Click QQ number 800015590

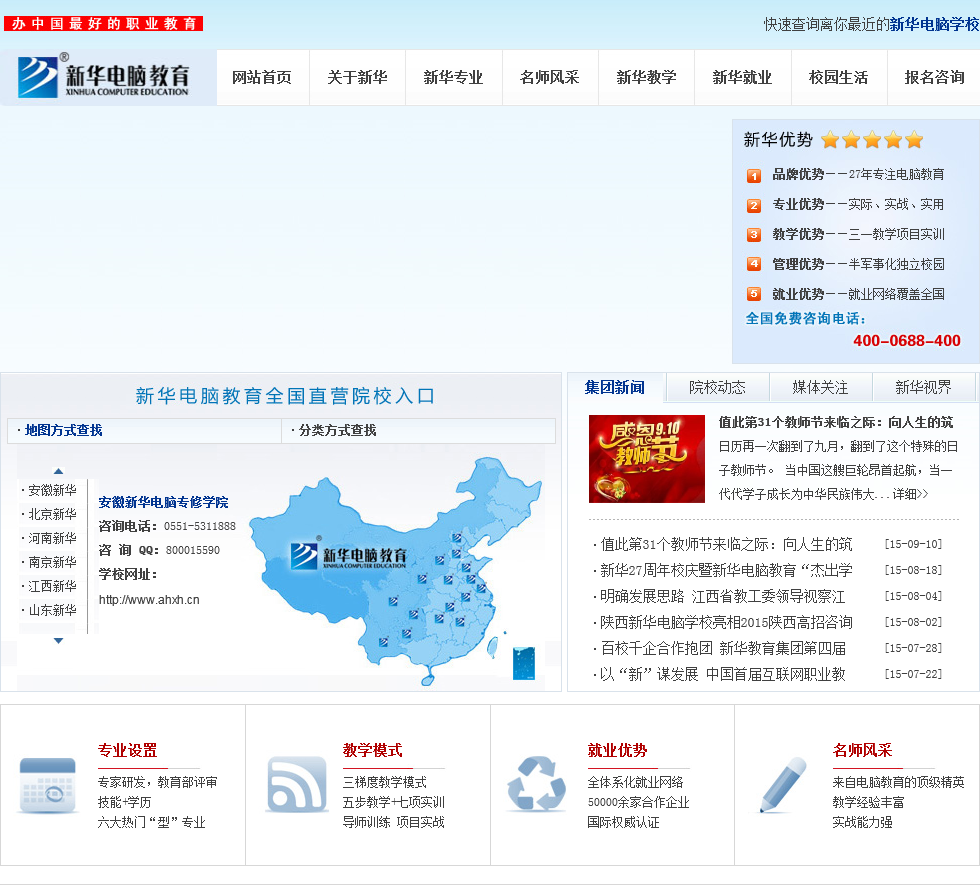tap(192, 550)
